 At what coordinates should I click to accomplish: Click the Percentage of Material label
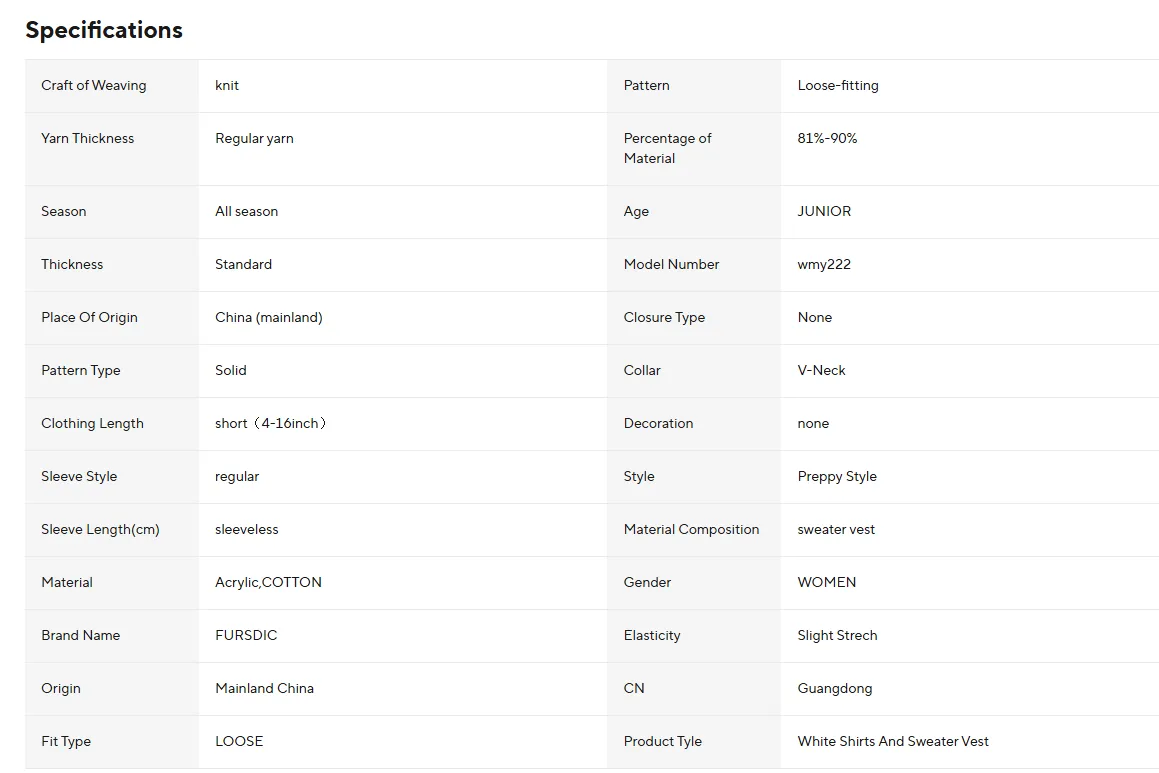click(668, 148)
